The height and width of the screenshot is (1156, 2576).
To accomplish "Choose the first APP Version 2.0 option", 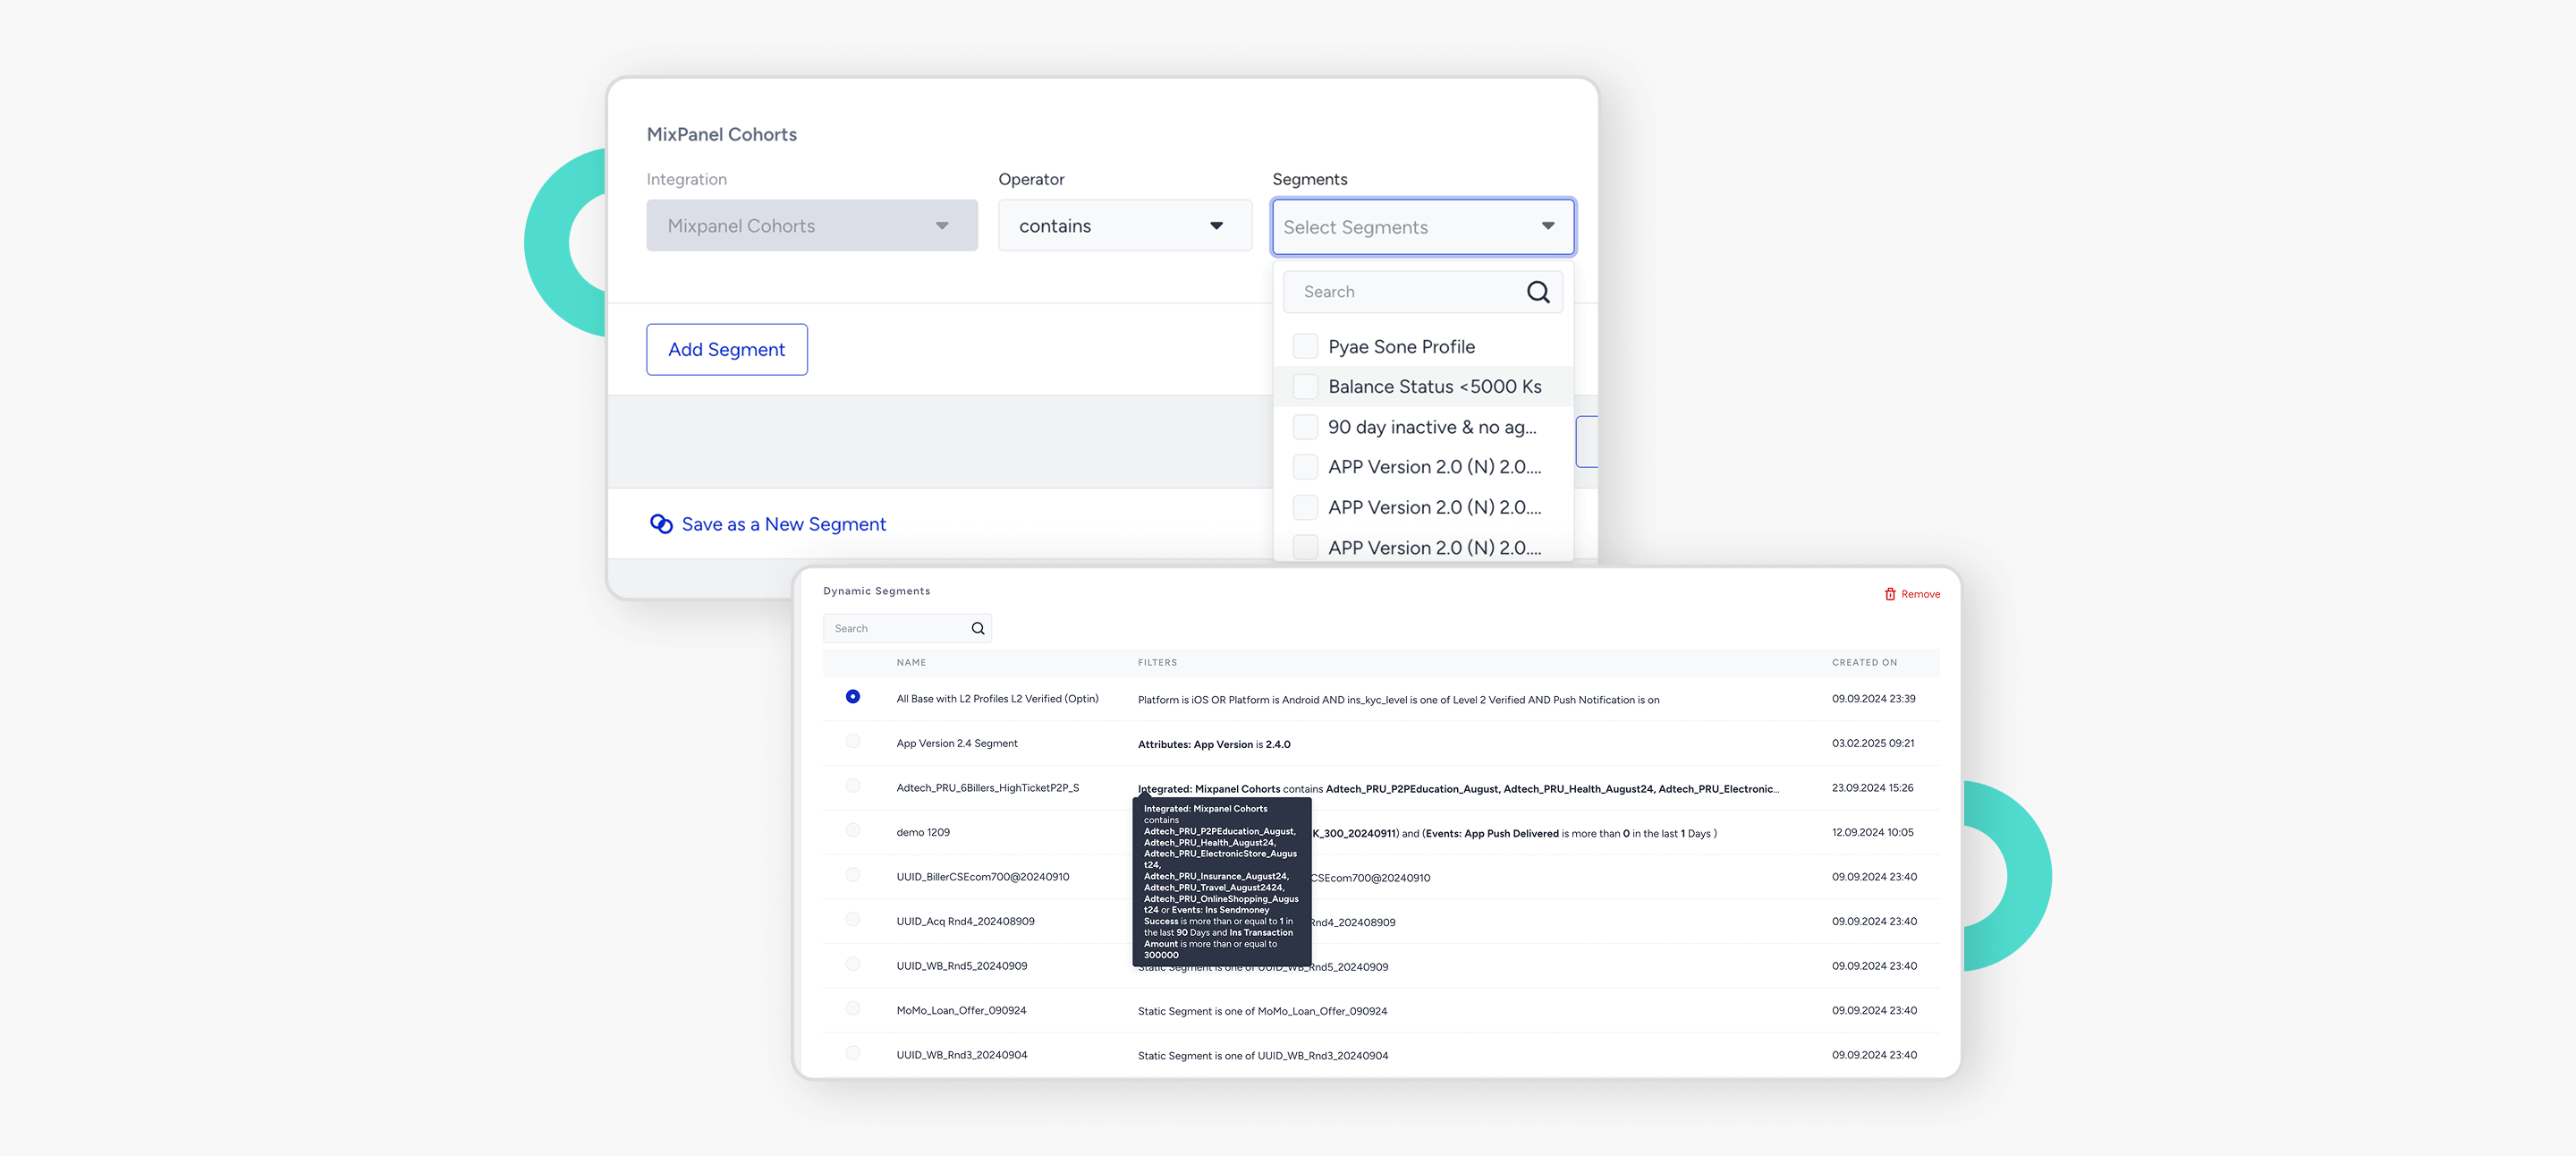I will pos(1433,467).
